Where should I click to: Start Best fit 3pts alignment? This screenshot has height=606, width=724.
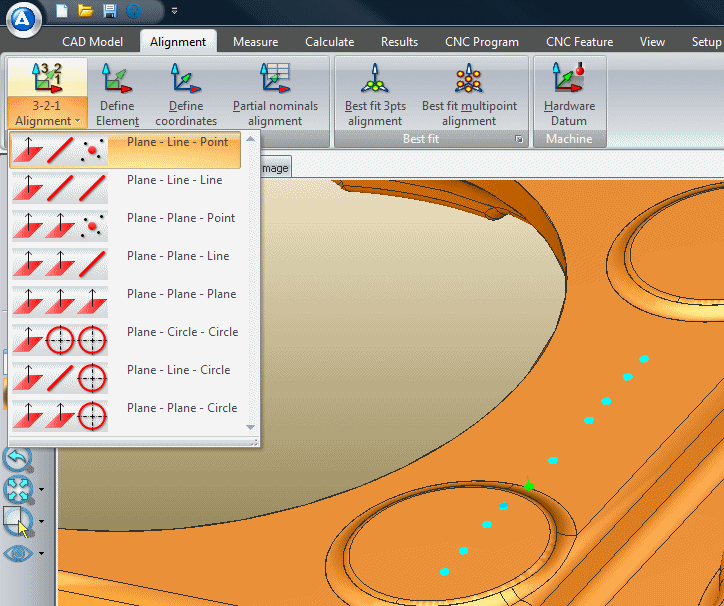pos(375,94)
